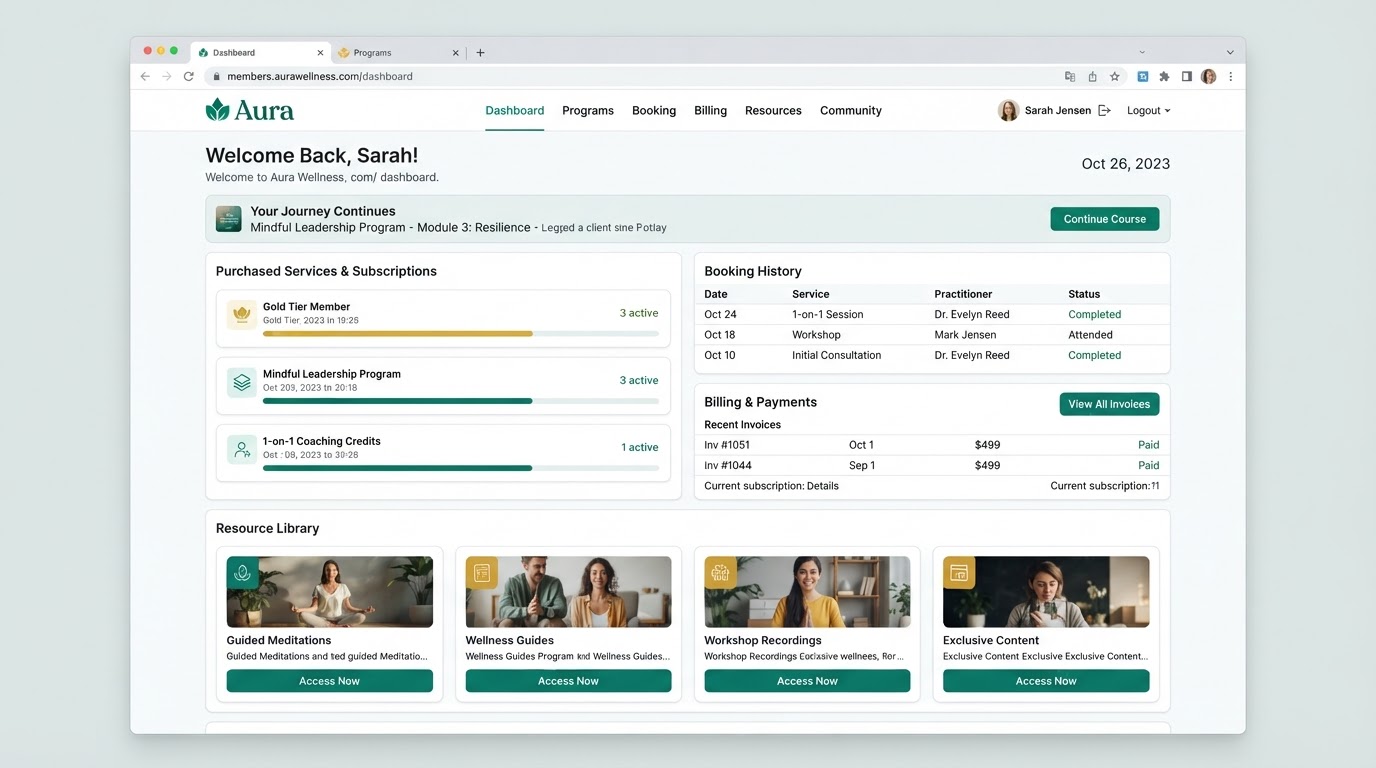
Task: Click Sarah Jensen's avatar in the site header
Action: [x=1008, y=111]
